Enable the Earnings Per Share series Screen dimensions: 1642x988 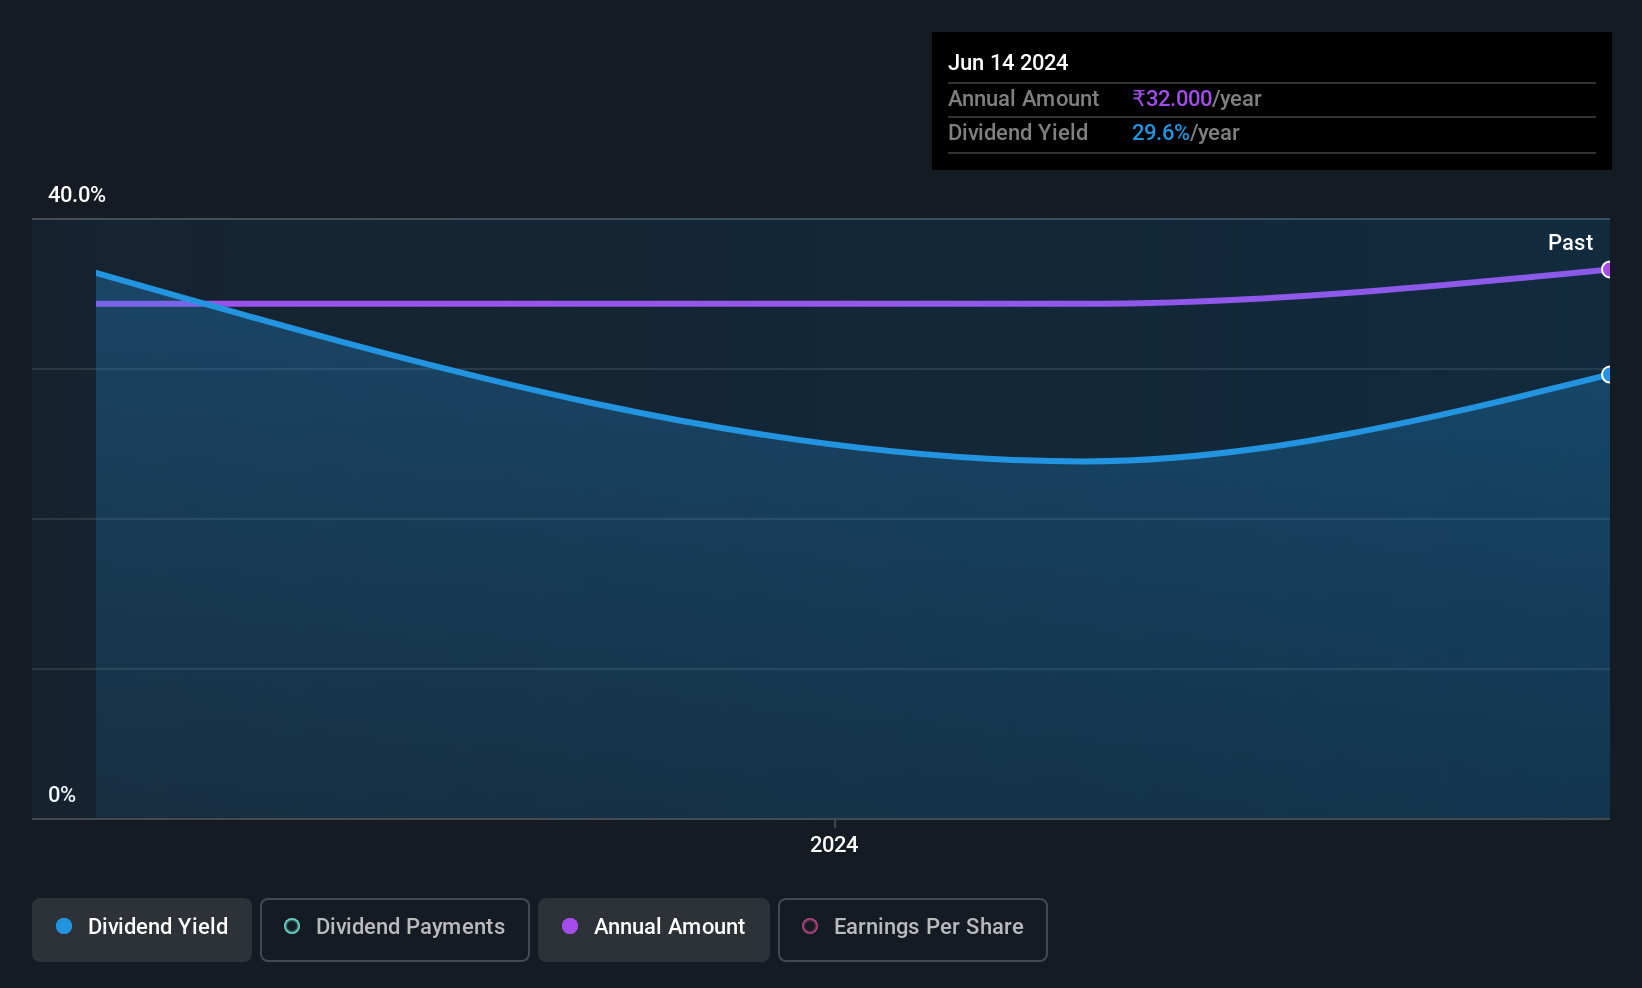coord(913,929)
